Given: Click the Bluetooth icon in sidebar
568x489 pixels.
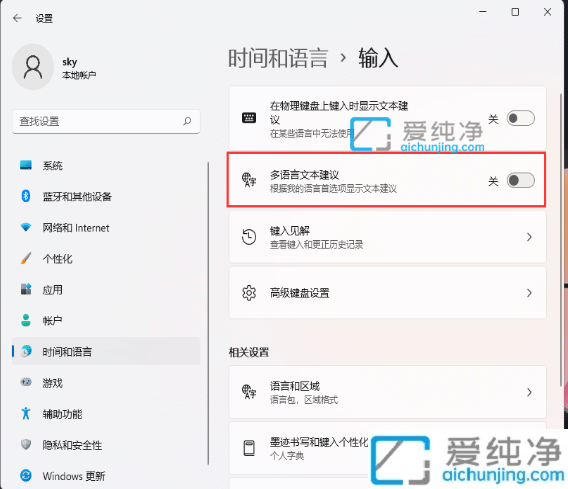Looking at the screenshot, I should coord(26,196).
